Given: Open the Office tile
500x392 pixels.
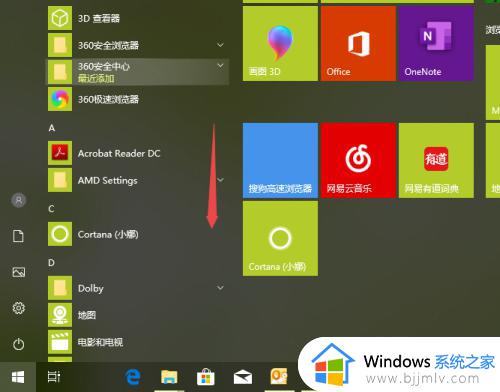Looking at the screenshot, I should 358,43.
